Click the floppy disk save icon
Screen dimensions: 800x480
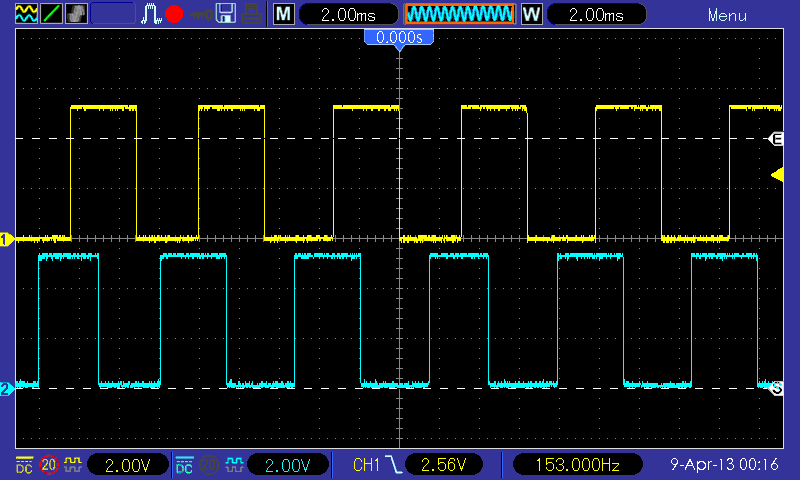(227, 14)
